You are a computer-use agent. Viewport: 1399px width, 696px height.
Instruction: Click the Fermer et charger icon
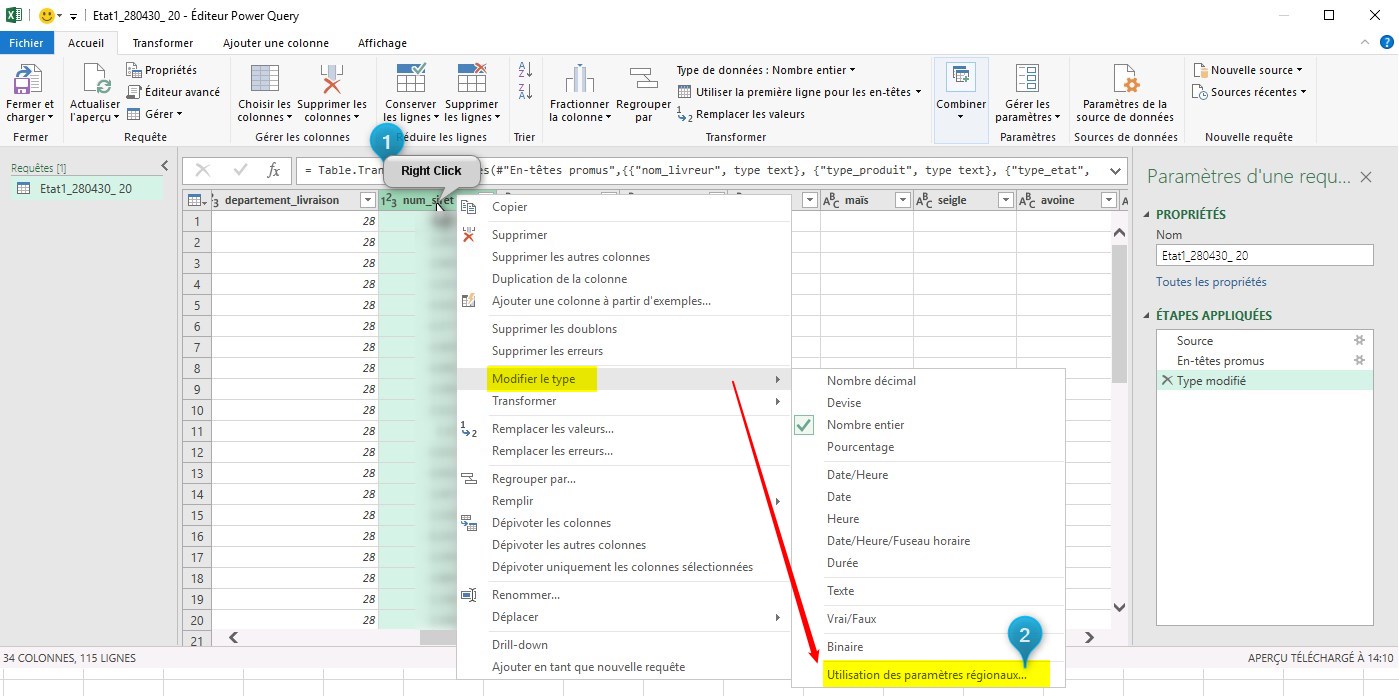30,81
